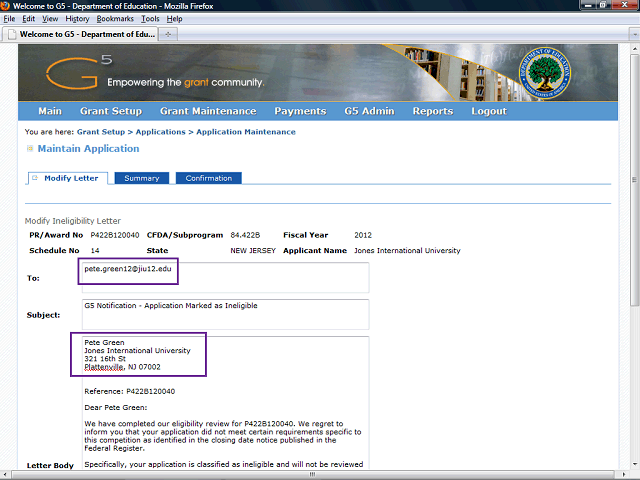
Task: Open the Edit menu
Action: pyautogui.click(x=28, y=19)
